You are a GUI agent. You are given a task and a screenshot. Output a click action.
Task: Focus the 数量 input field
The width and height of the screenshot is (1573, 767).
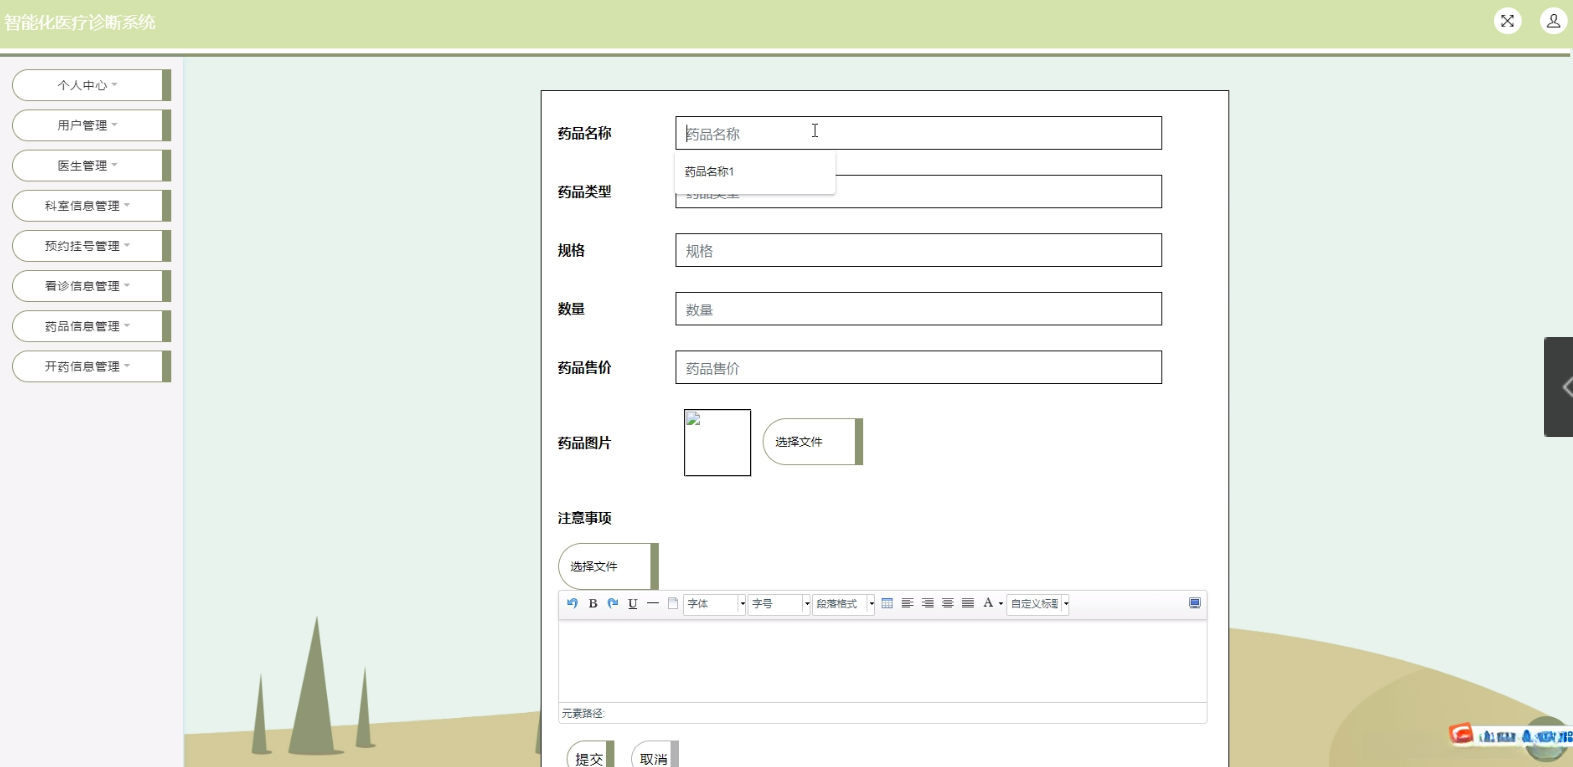(x=918, y=309)
